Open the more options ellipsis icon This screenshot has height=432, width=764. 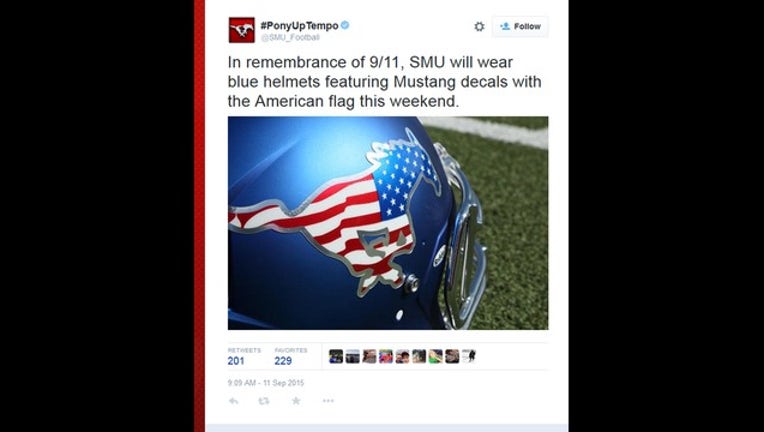(x=328, y=401)
